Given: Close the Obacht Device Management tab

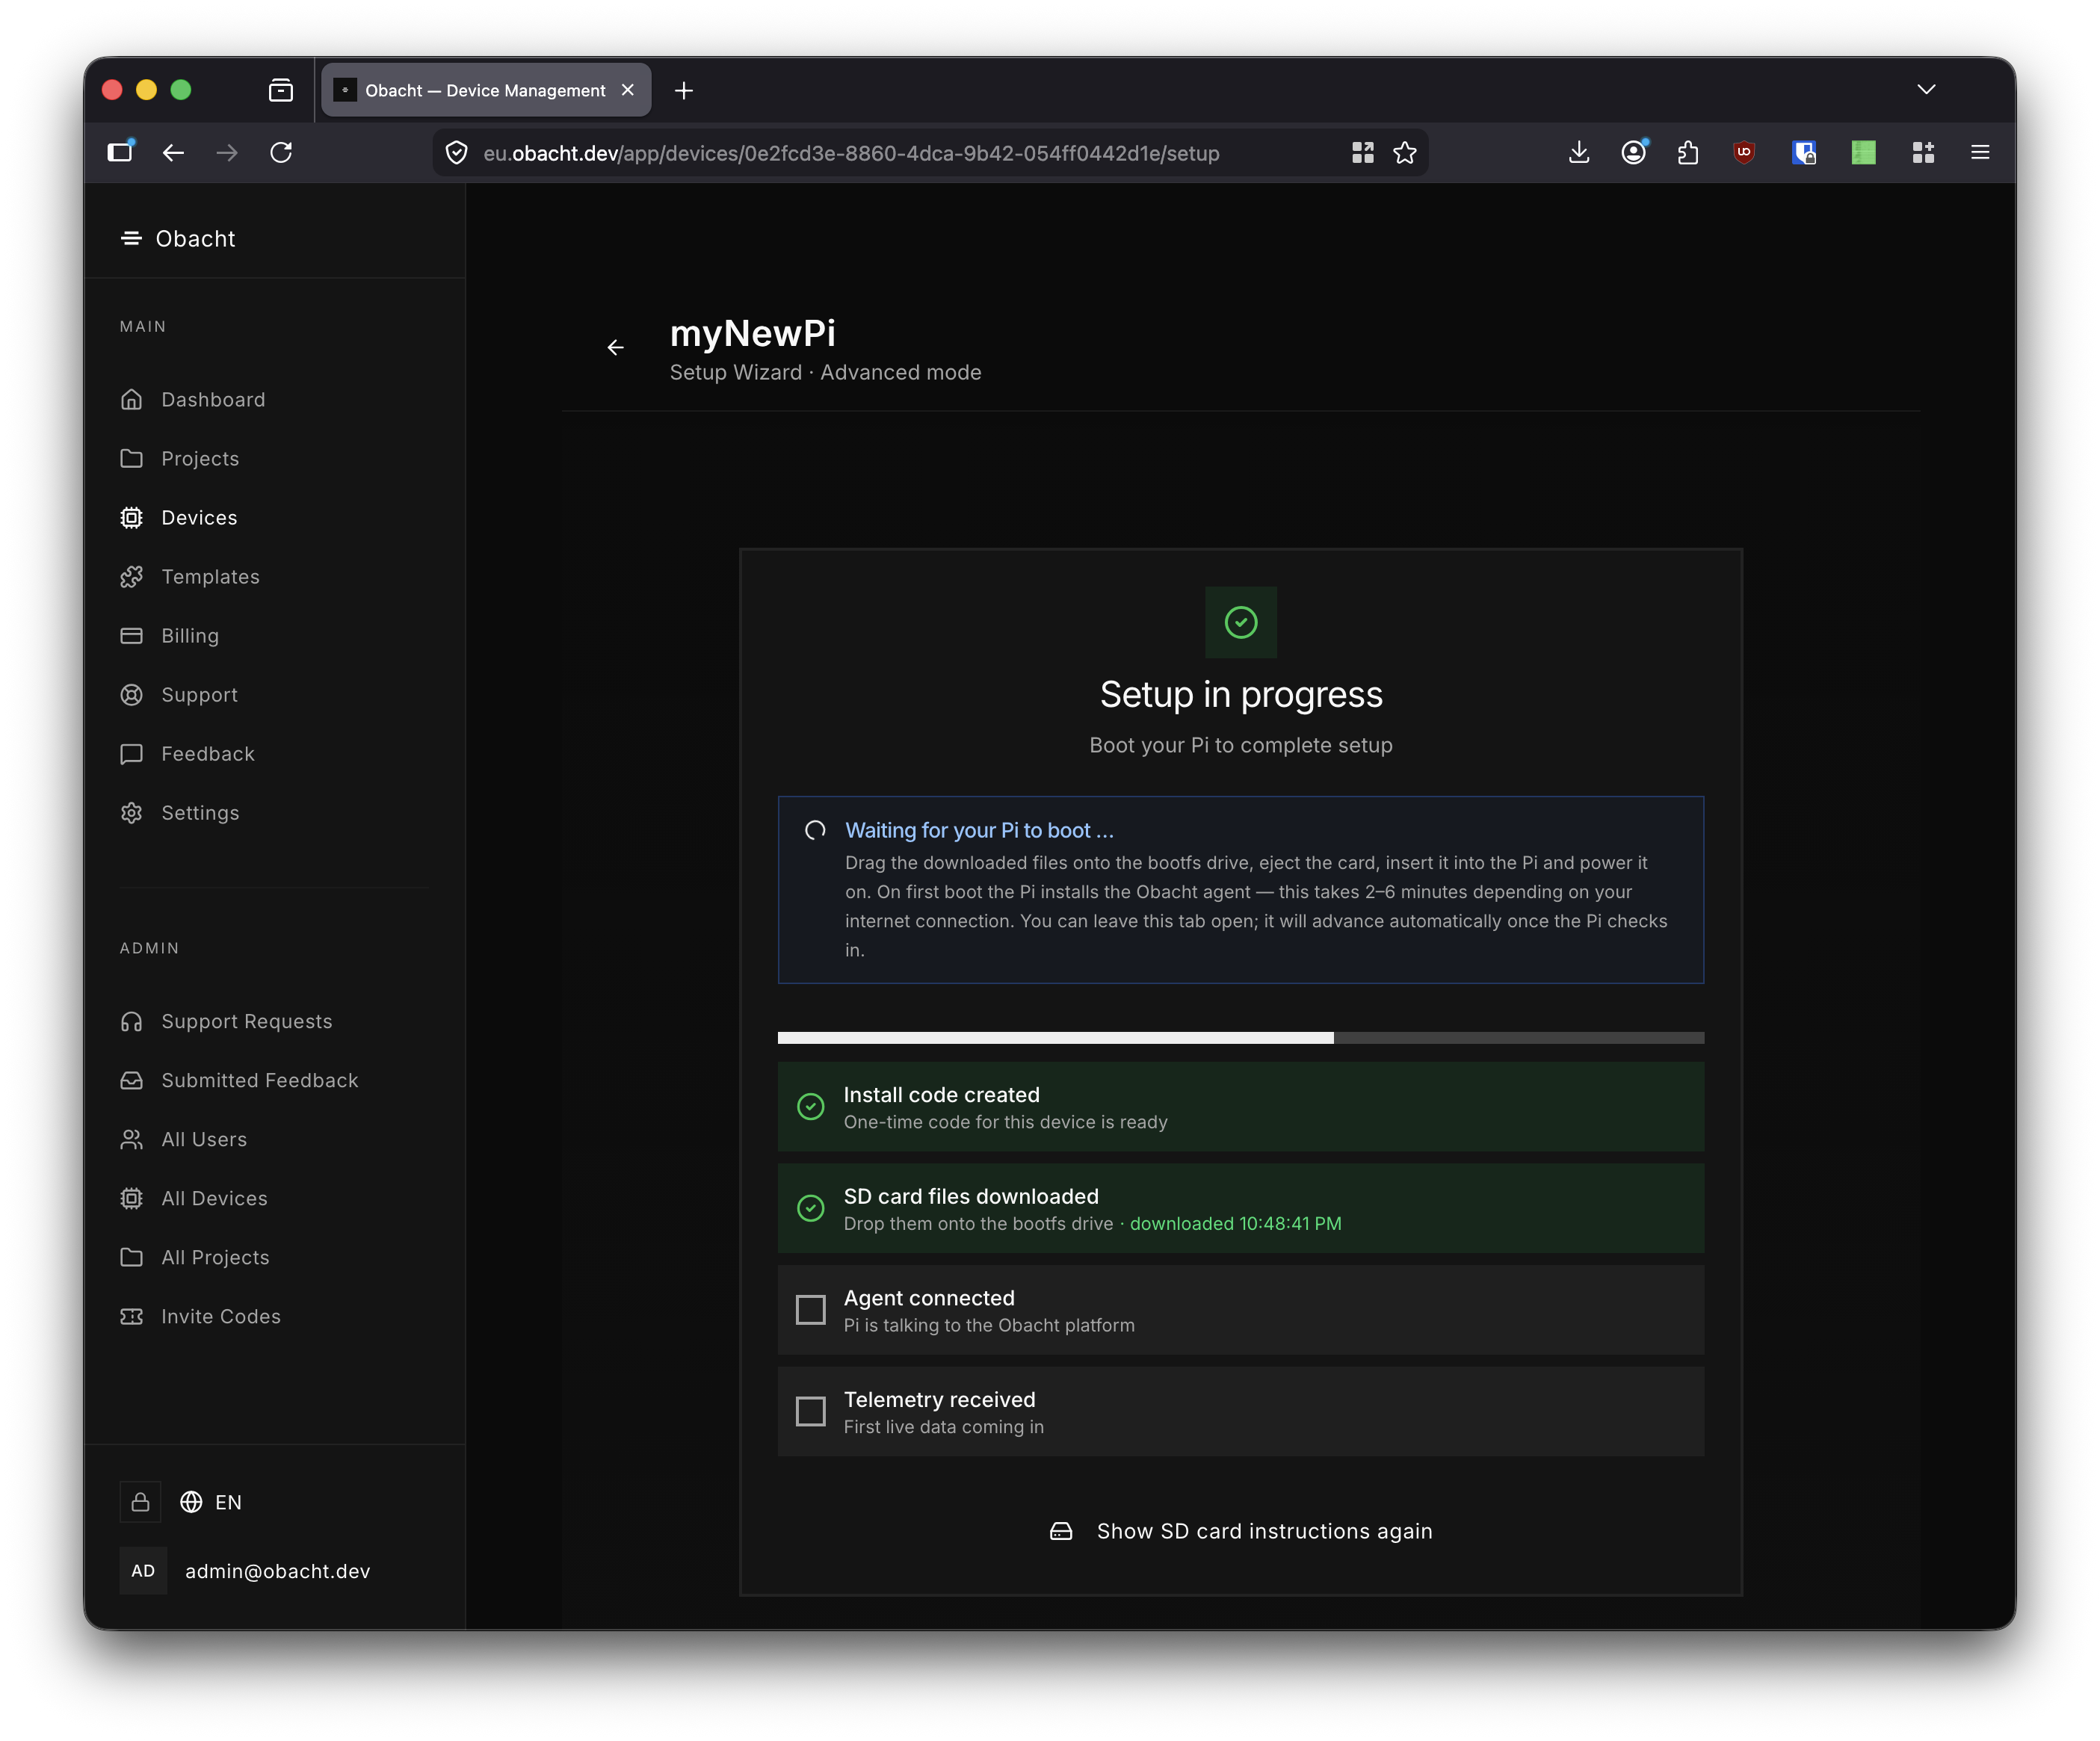Looking at the screenshot, I should pyautogui.click(x=628, y=90).
